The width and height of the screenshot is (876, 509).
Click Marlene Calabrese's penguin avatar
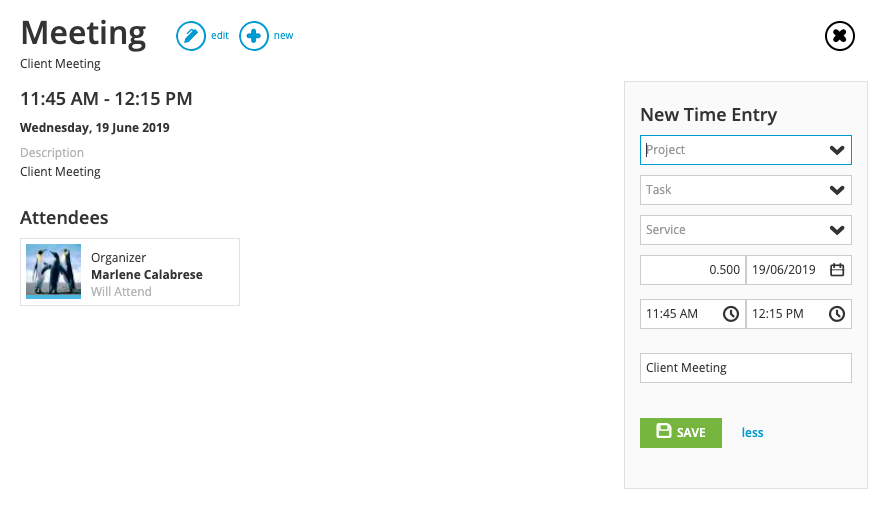pos(54,272)
